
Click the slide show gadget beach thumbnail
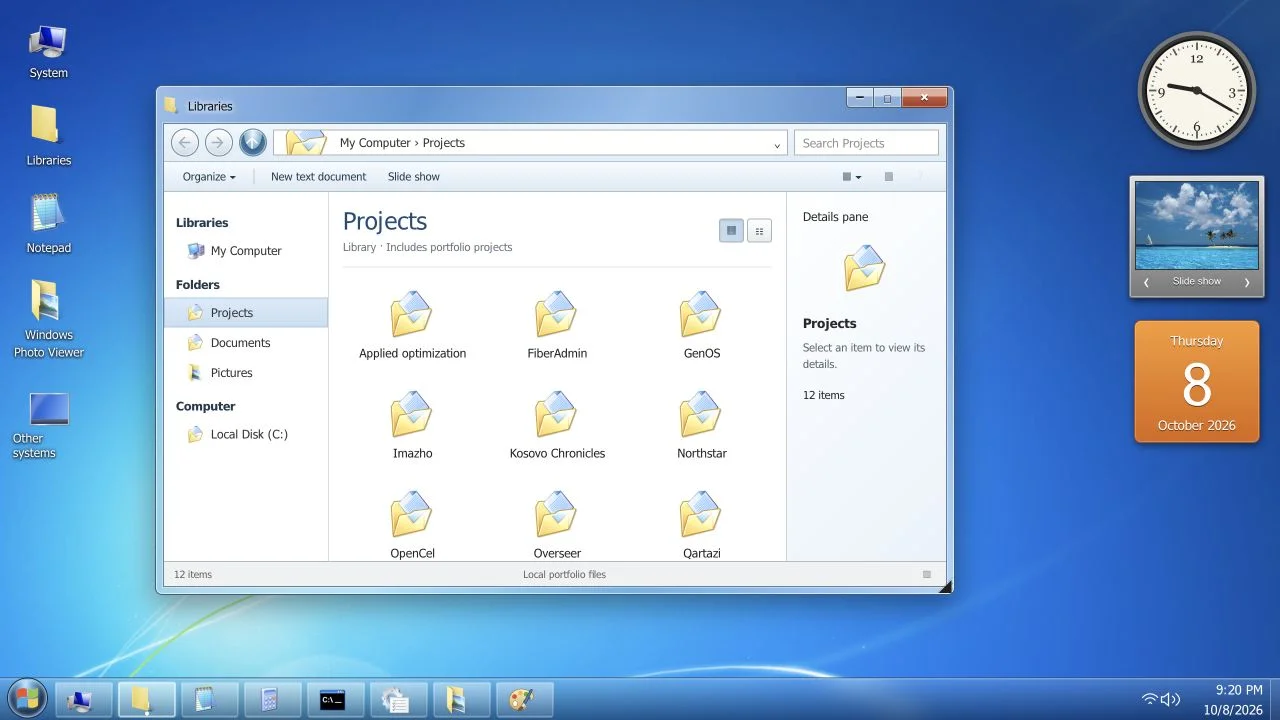coord(1196,225)
